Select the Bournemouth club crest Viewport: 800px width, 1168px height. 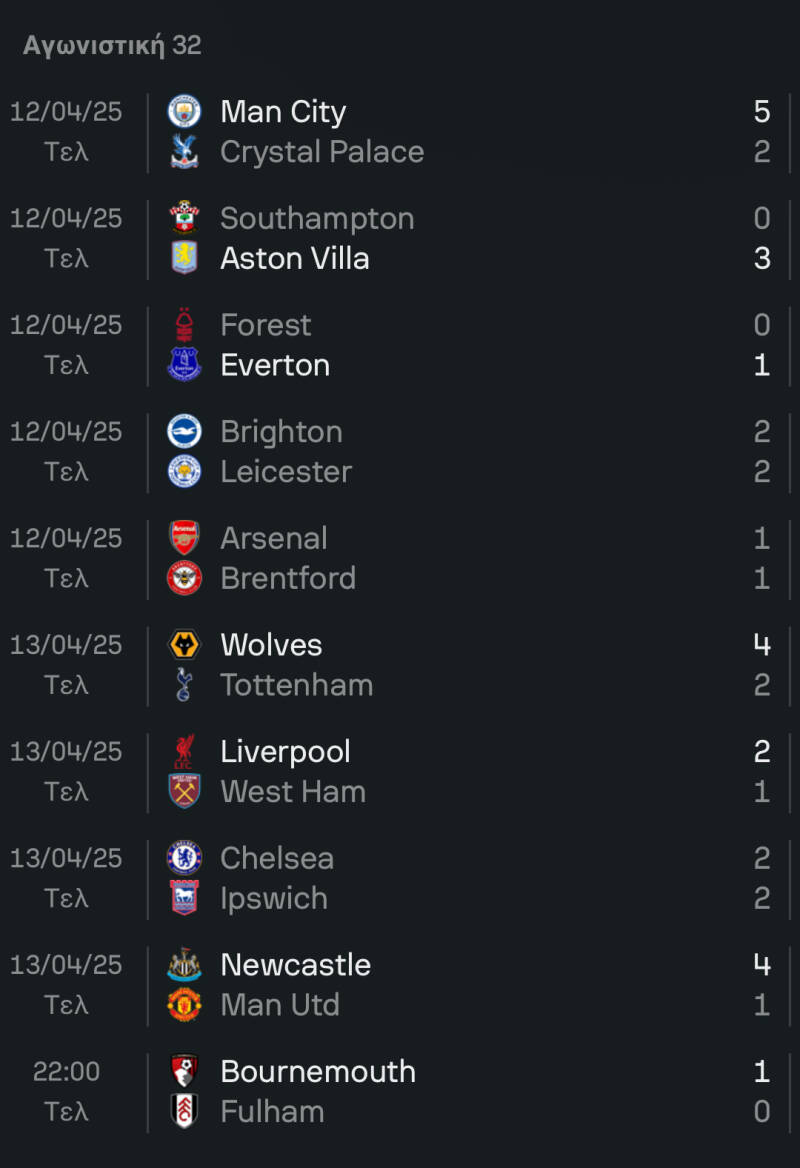184,1071
